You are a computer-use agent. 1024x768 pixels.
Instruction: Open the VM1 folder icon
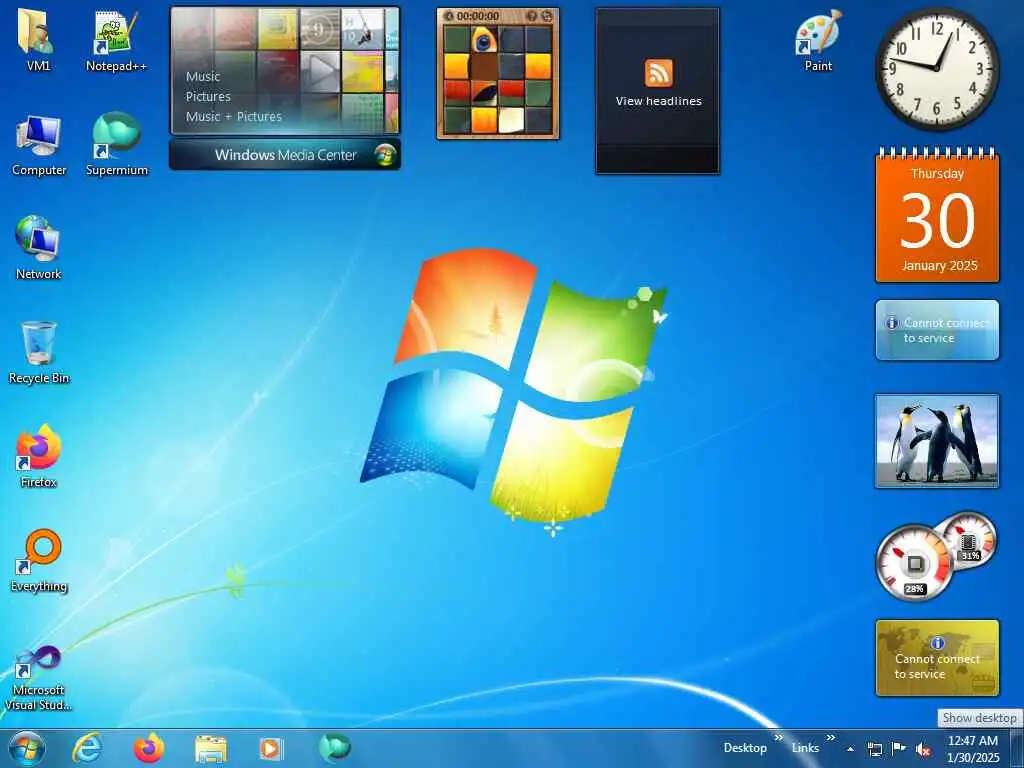pos(37,40)
